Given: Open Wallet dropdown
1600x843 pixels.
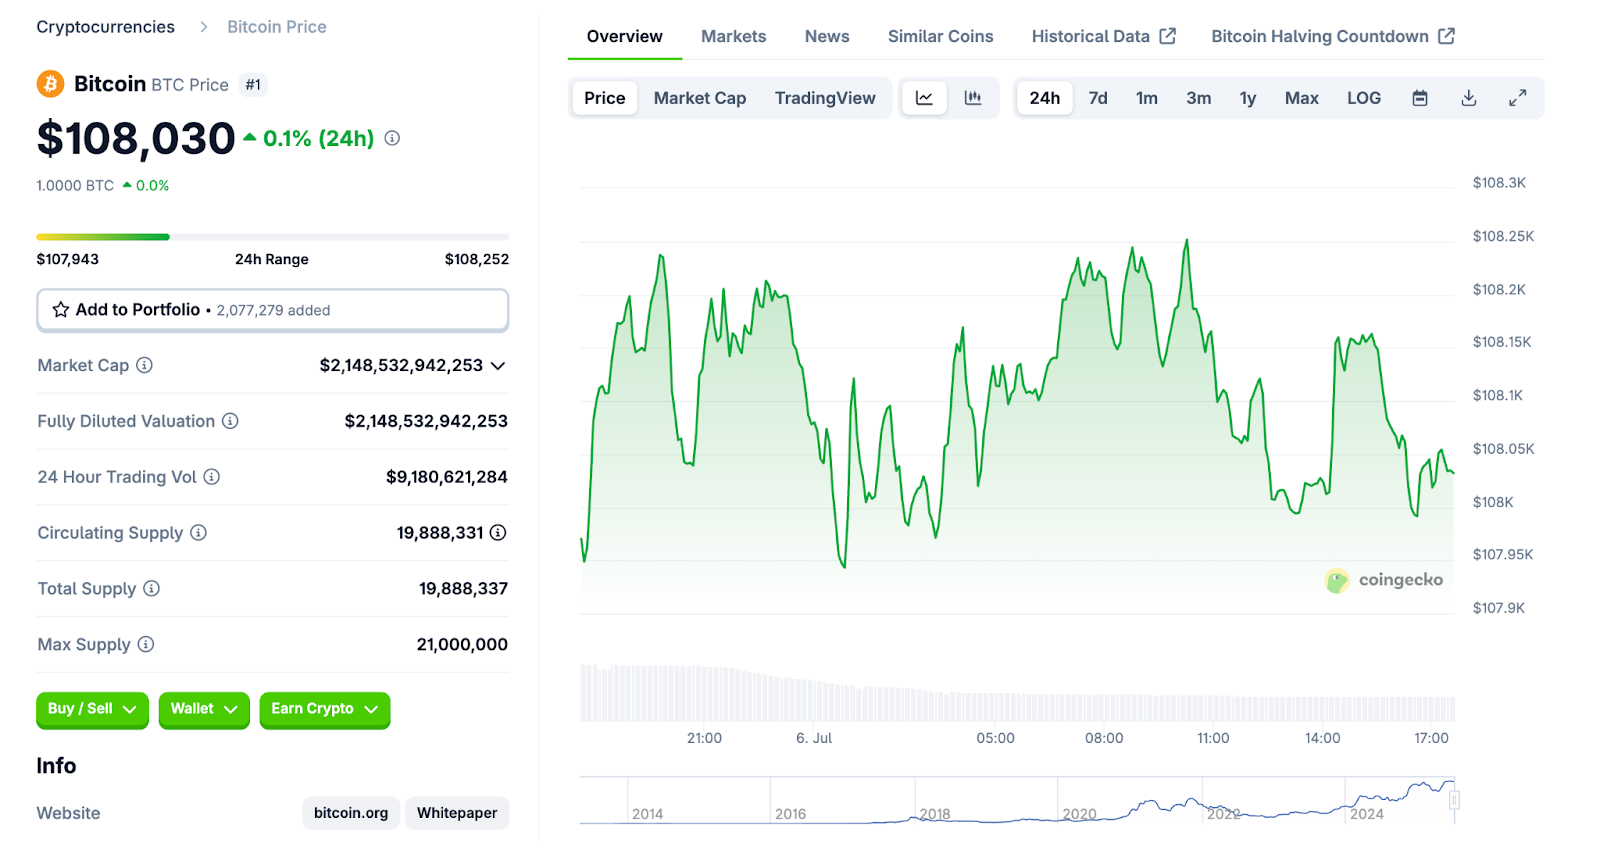Looking at the screenshot, I should (x=204, y=709).
